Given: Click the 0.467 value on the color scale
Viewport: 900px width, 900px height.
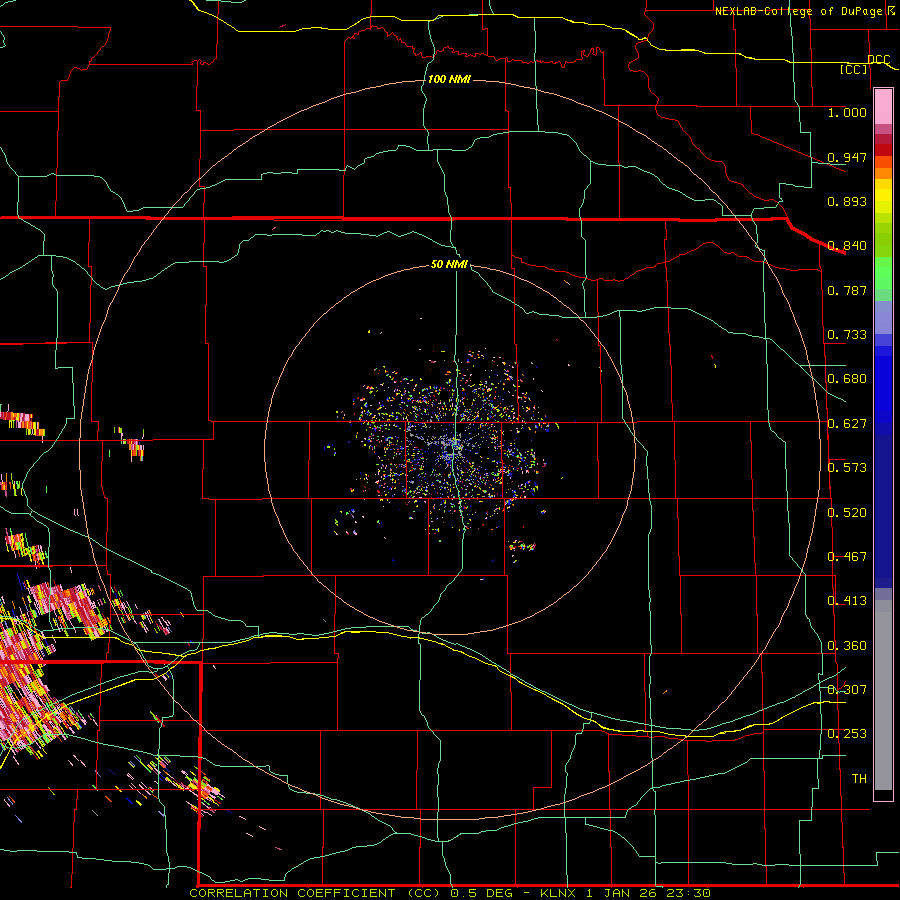Looking at the screenshot, I should (x=847, y=557).
